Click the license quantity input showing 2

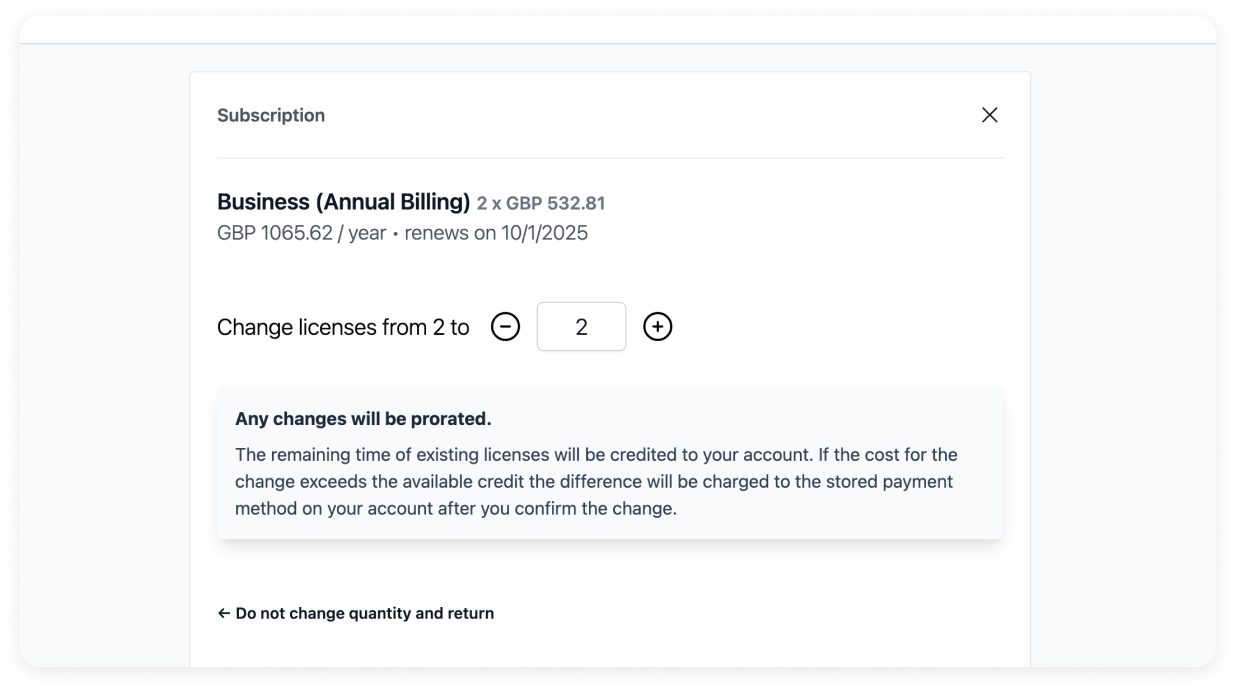point(581,327)
